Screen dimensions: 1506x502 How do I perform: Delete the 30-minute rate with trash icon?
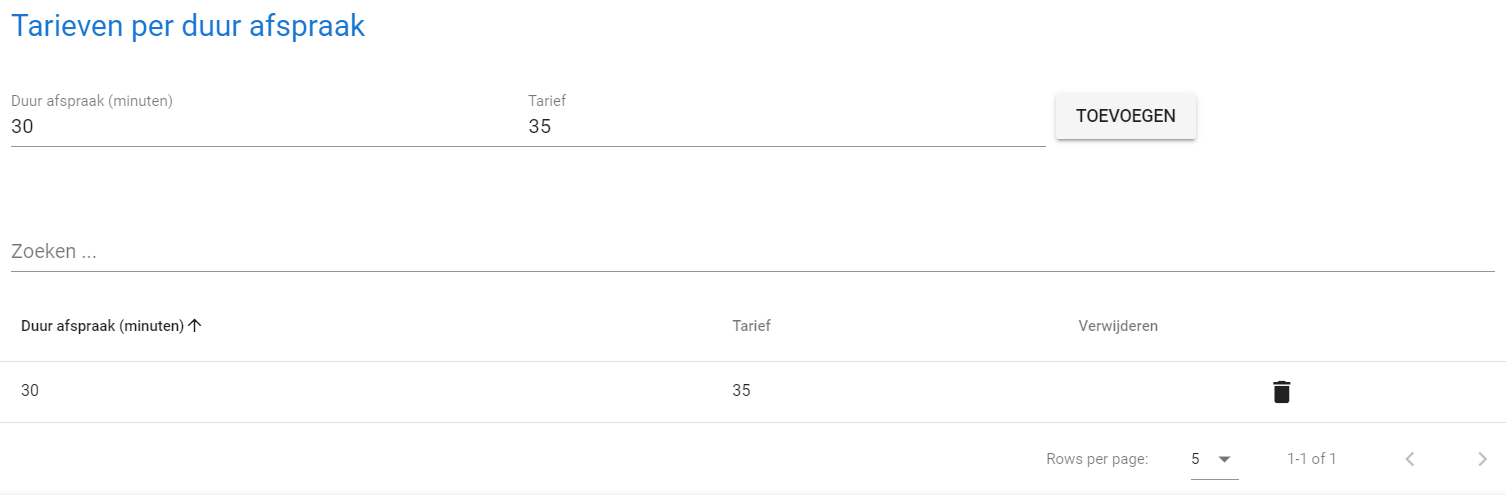pyautogui.click(x=1281, y=392)
